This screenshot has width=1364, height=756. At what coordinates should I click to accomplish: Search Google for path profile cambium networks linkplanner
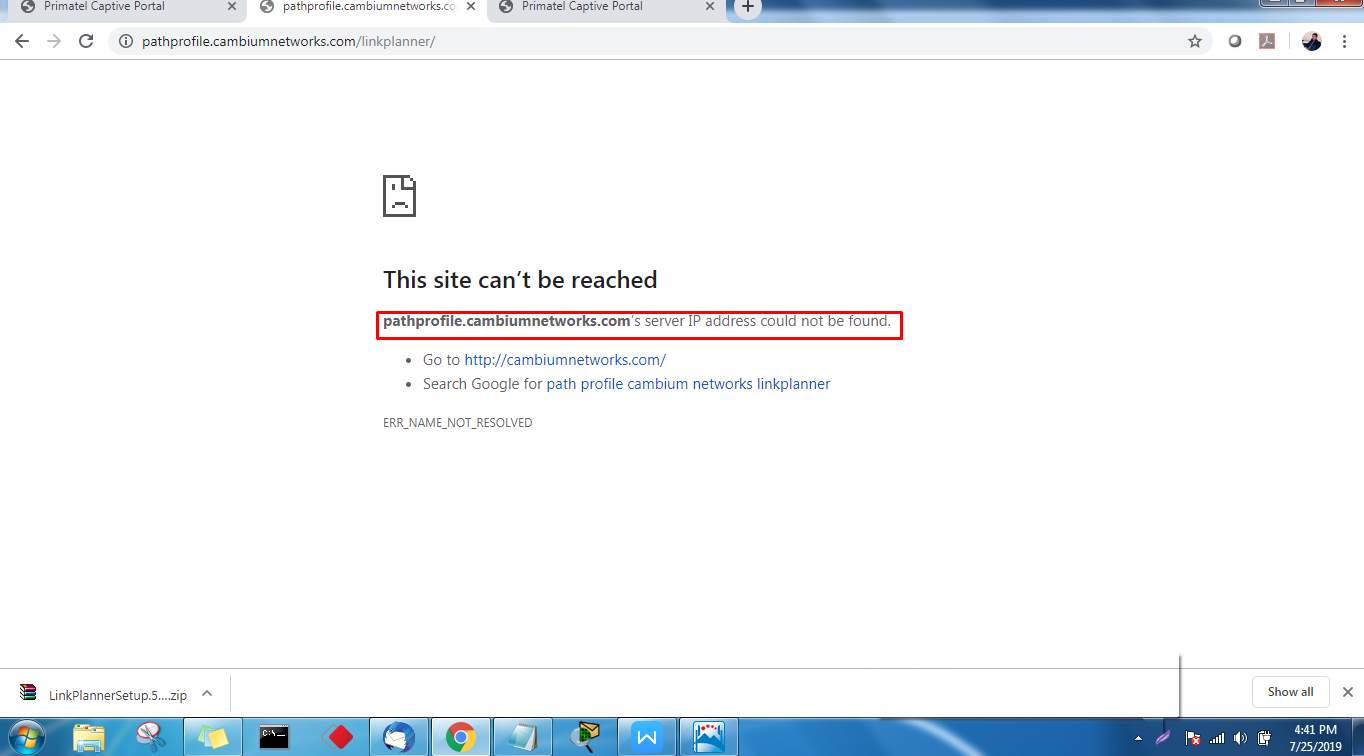coord(687,383)
